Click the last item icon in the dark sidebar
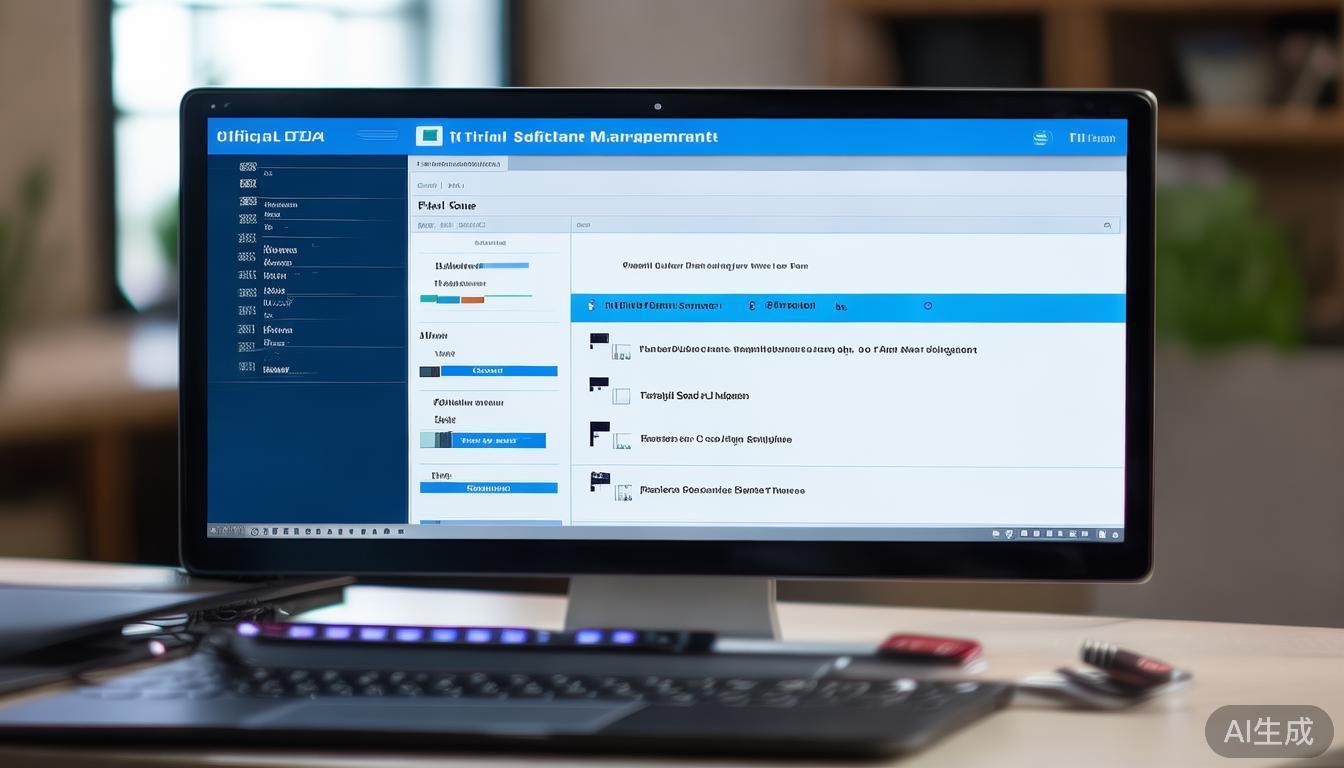Image resolution: width=1344 pixels, height=768 pixels. [x=247, y=367]
